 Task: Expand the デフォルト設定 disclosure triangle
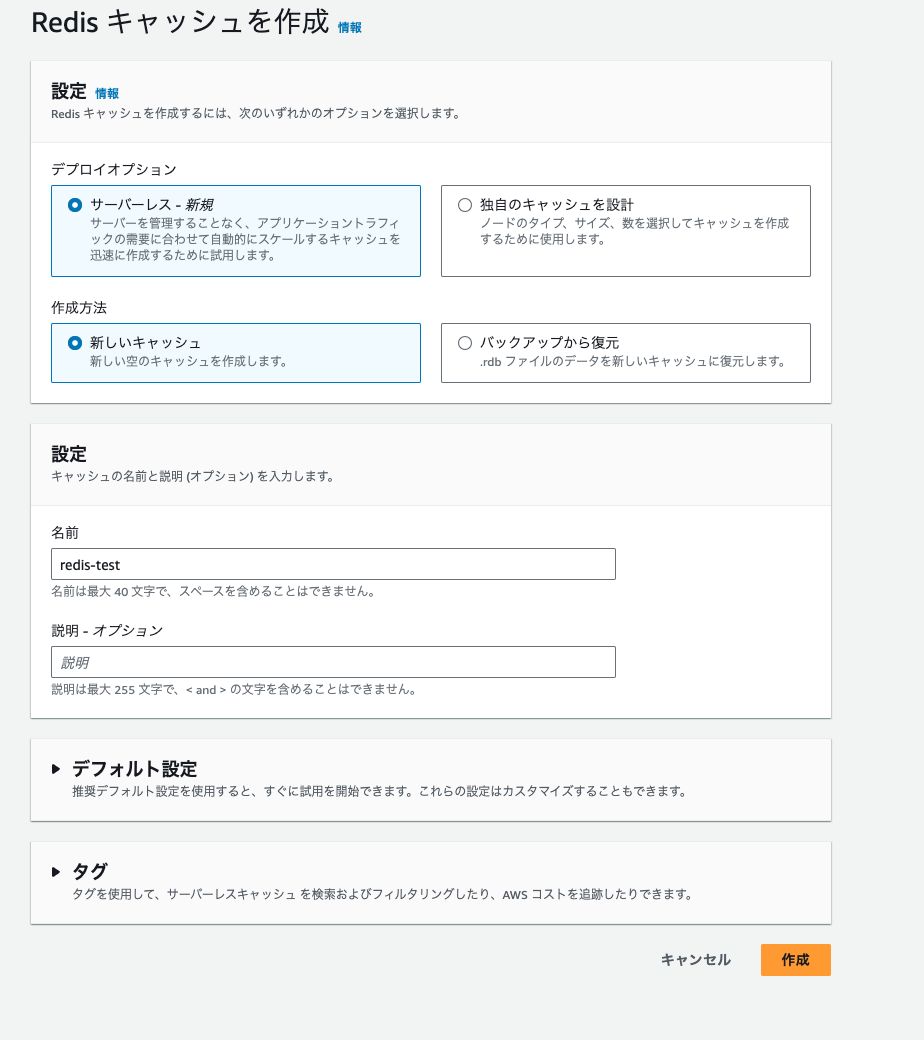[x=56, y=769]
